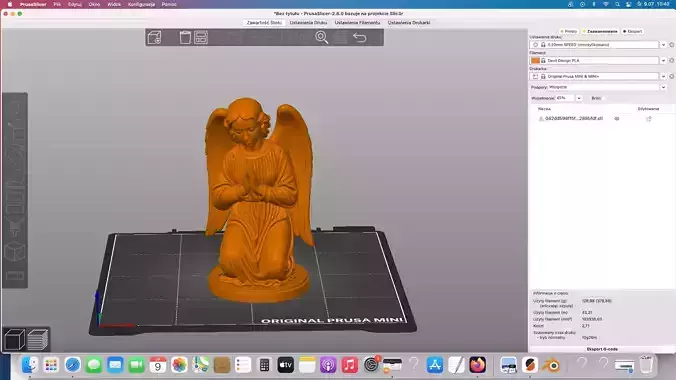
Task: Open Safari from the dock
Action: tap(72, 365)
